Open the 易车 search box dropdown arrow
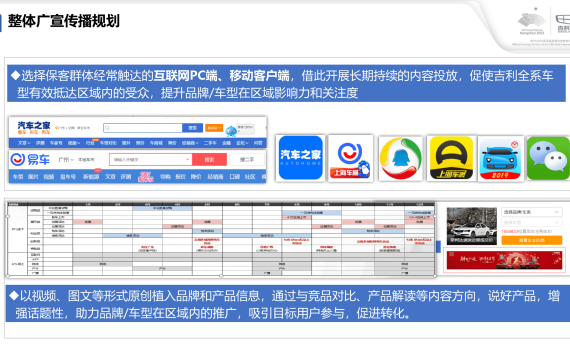570x360 pixels. pos(187,159)
